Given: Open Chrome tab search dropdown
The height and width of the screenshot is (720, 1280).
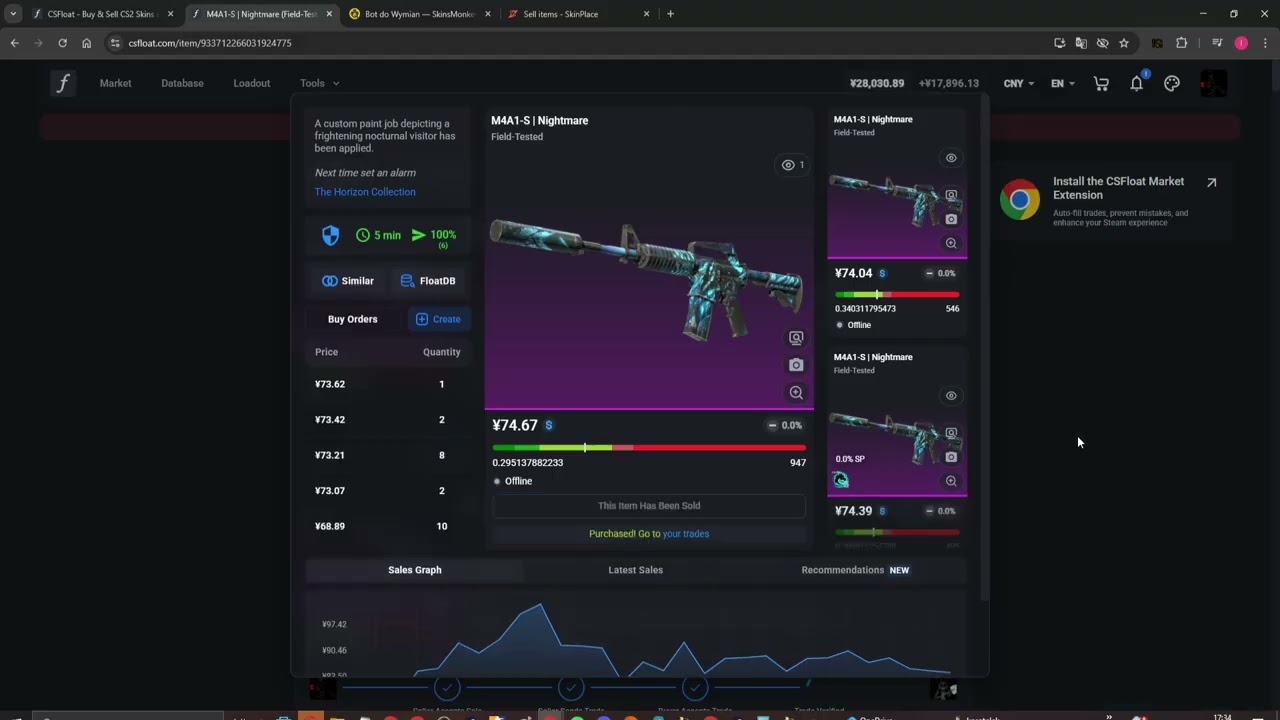Looking at the screenshot, I should point(13,14).
